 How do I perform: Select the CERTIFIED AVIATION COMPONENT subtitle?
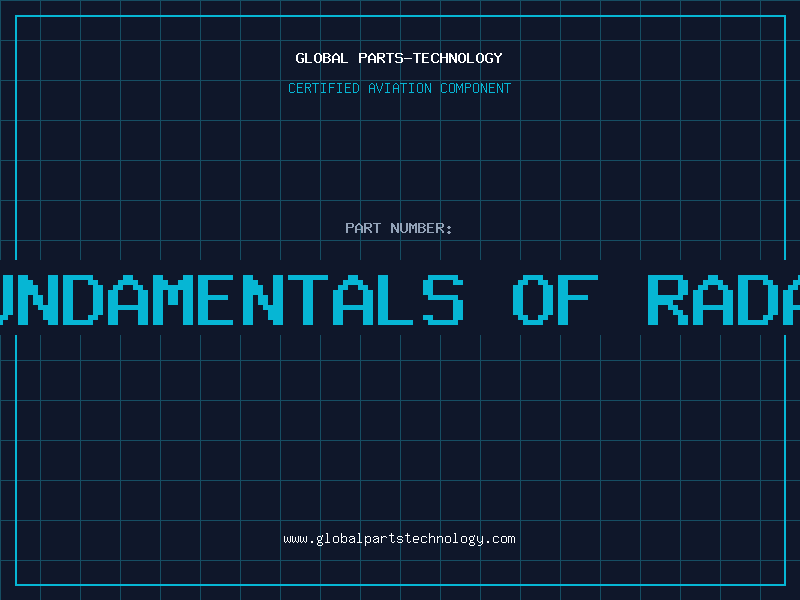point(399,88)
